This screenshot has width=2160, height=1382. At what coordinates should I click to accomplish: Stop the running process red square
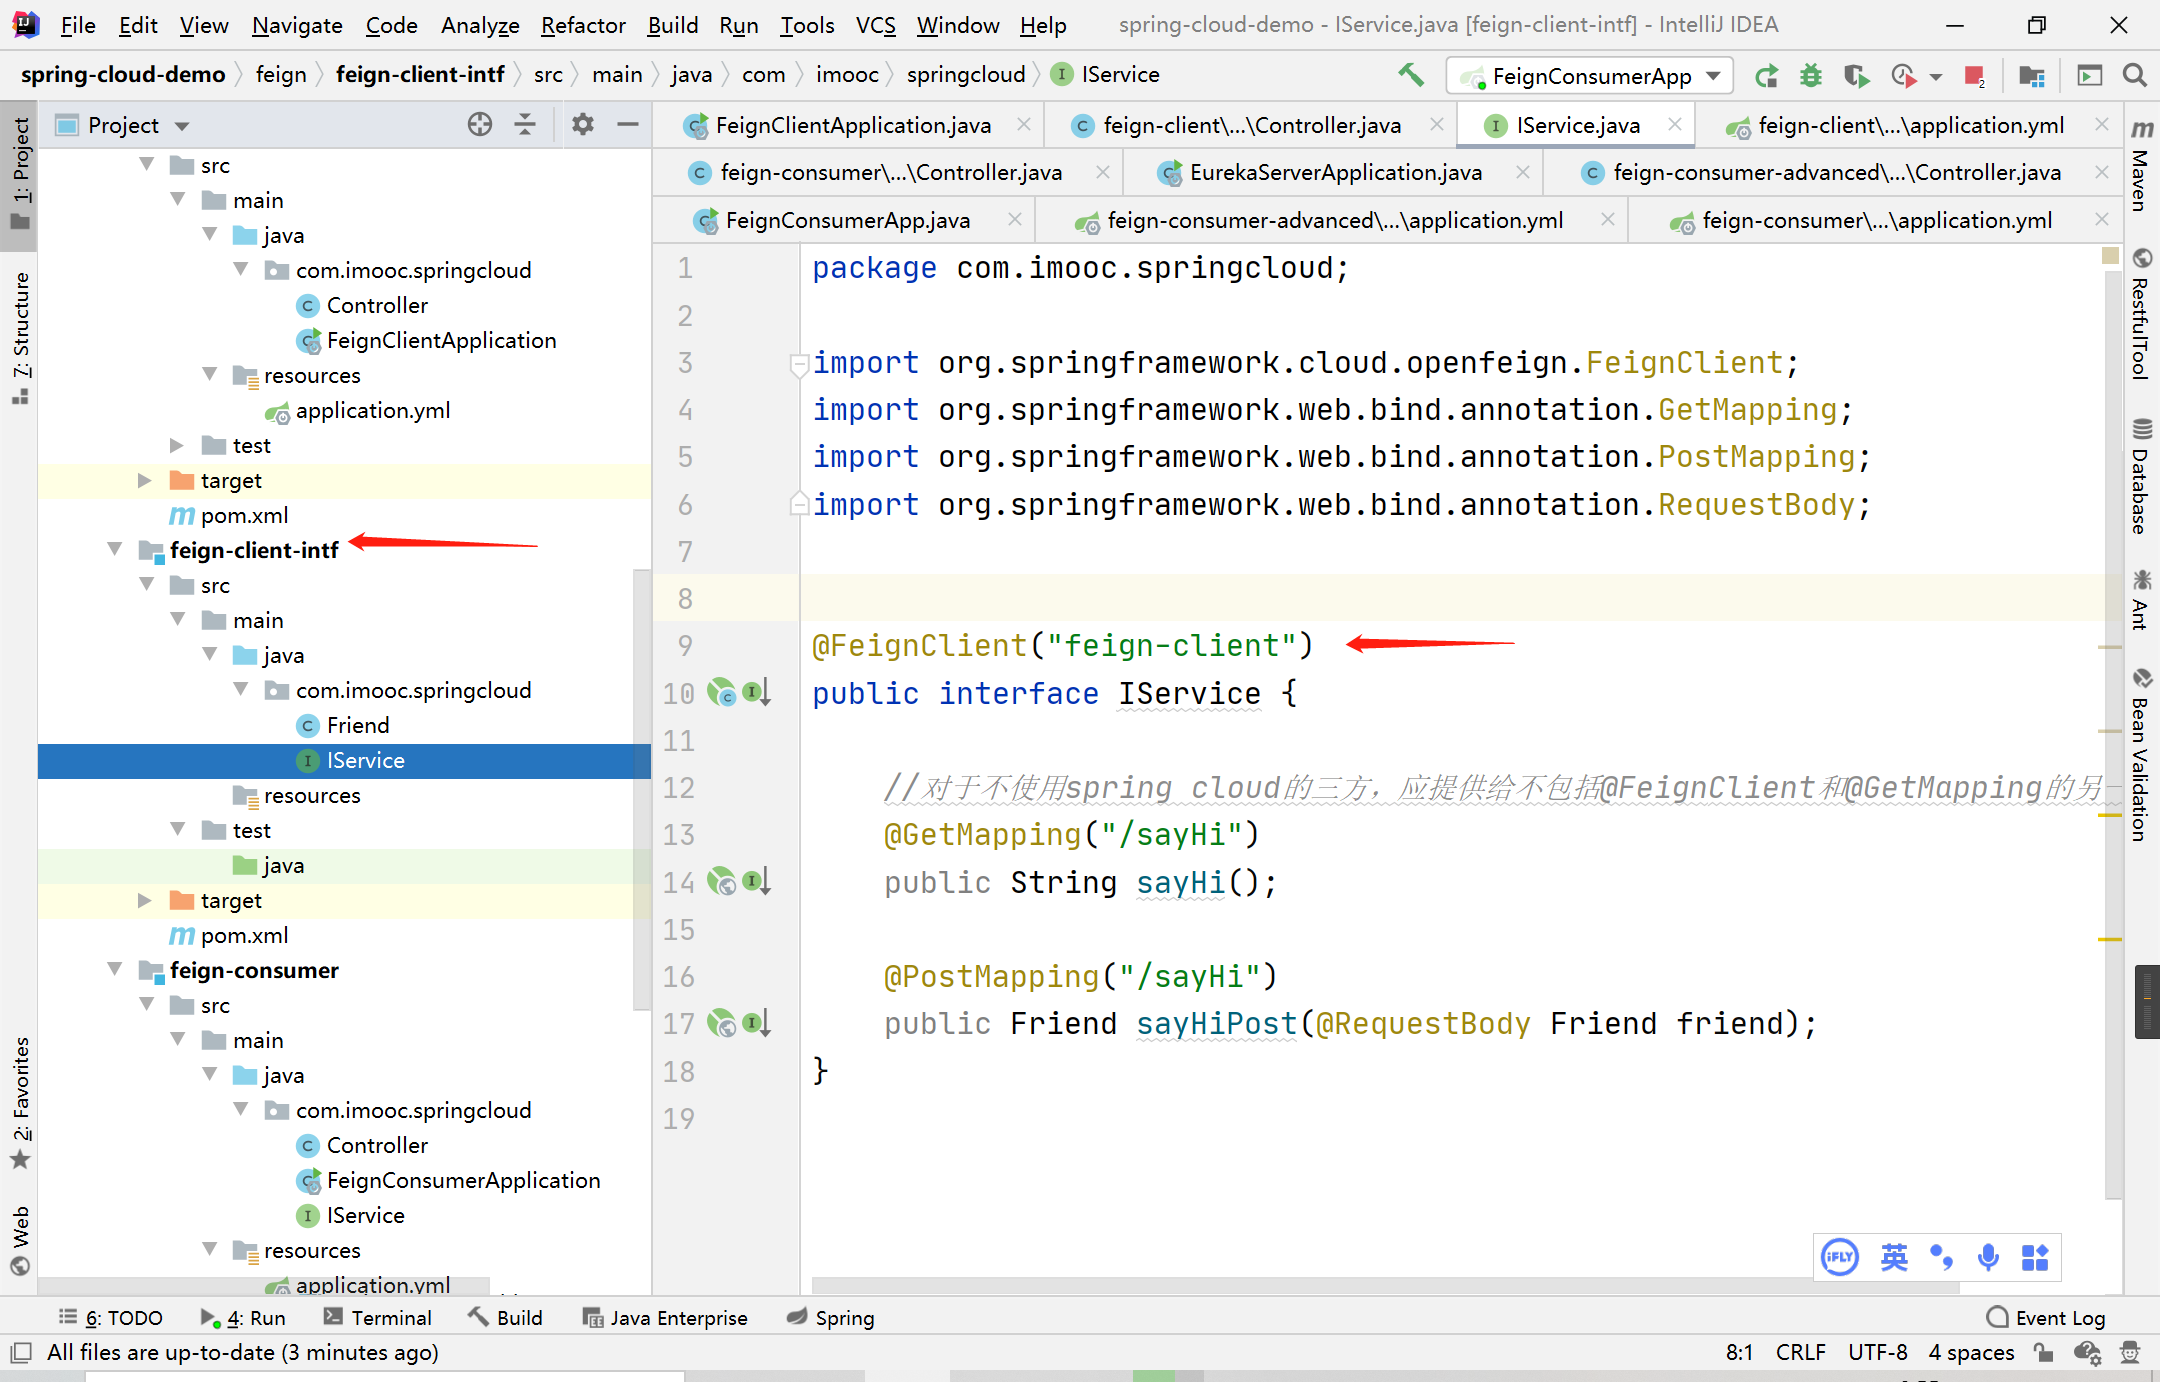(1975, 76)
